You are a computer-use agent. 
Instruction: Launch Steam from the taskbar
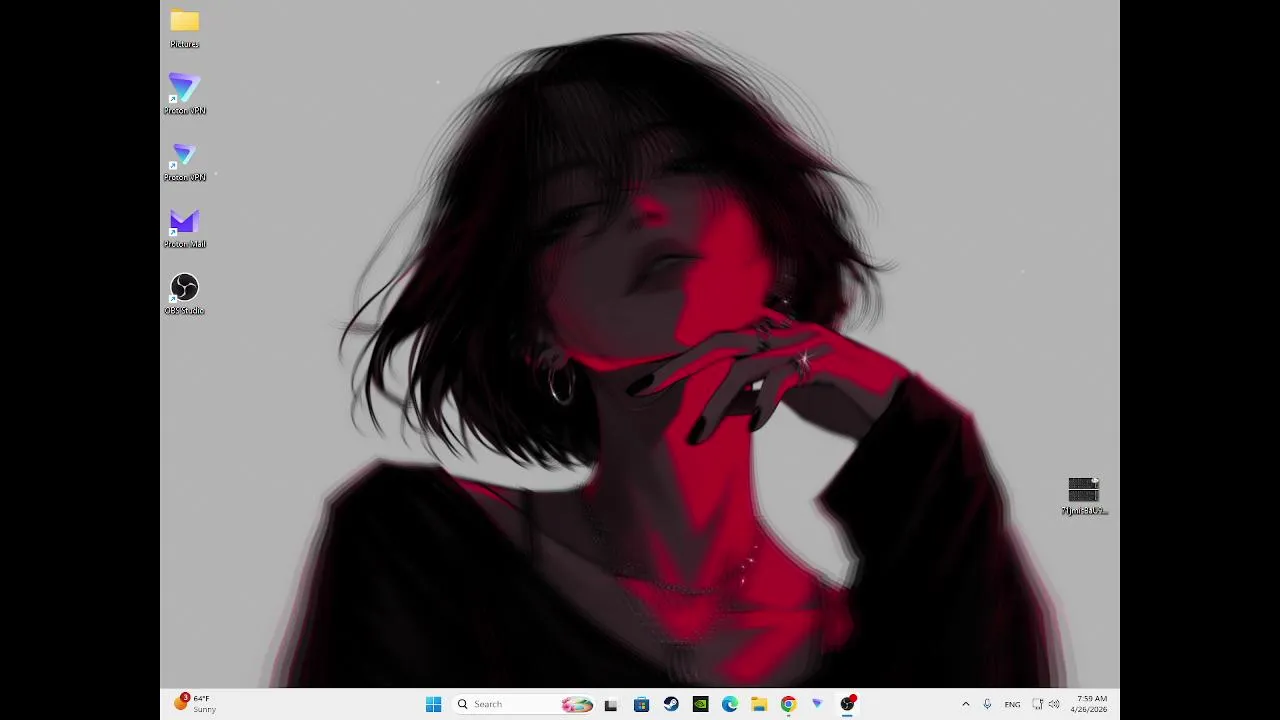point(671,704)
